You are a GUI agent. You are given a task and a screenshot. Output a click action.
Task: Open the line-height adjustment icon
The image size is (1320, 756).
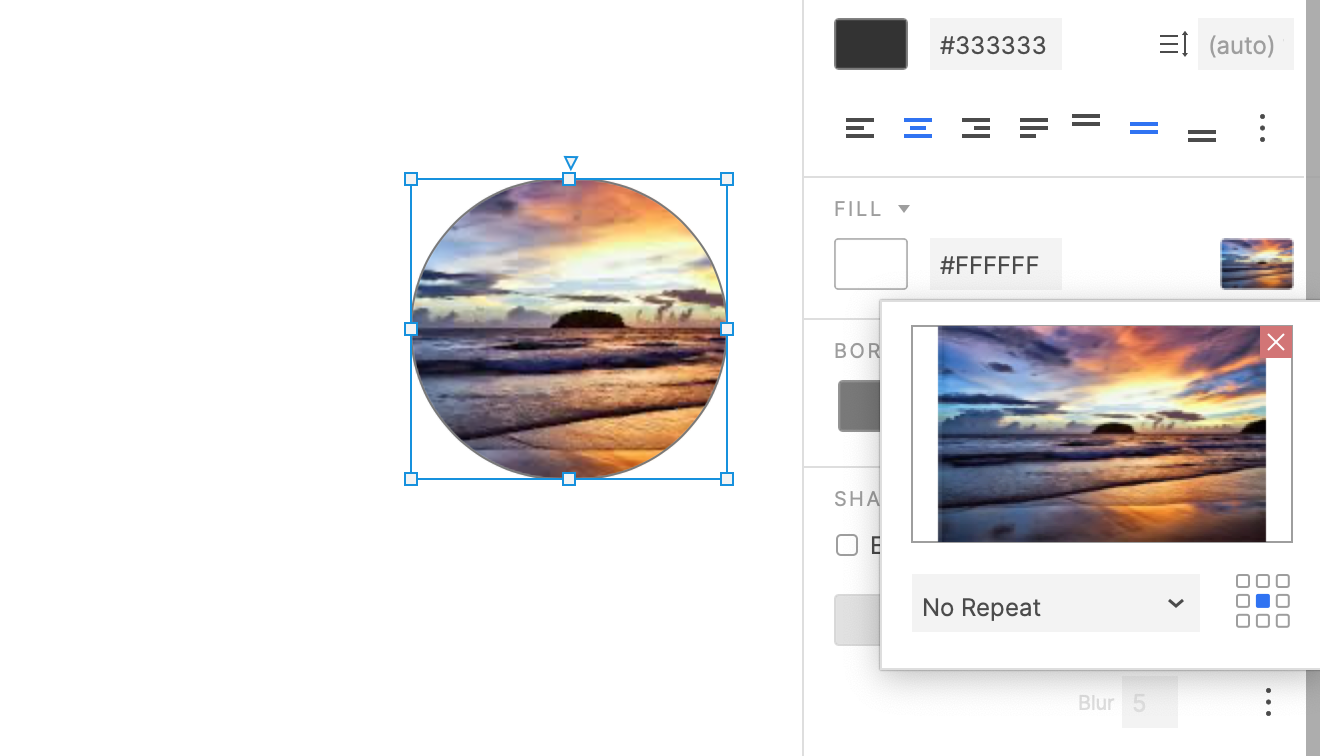[x=1172, y=44]
